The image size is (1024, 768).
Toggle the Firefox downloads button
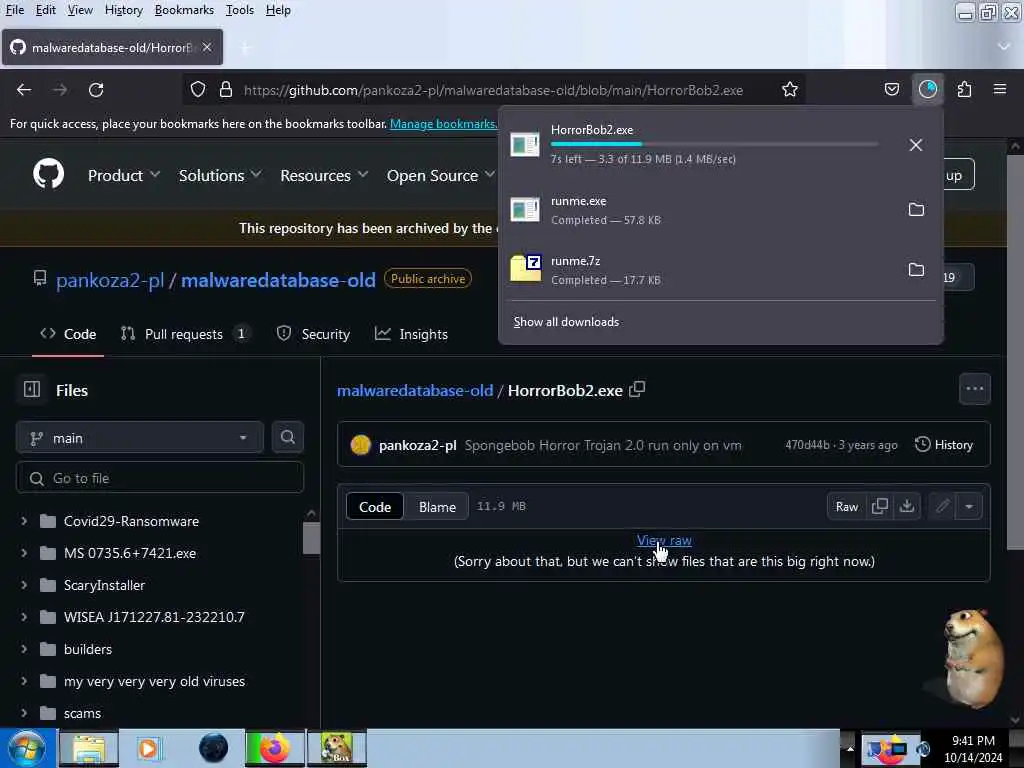coord(927,89)
